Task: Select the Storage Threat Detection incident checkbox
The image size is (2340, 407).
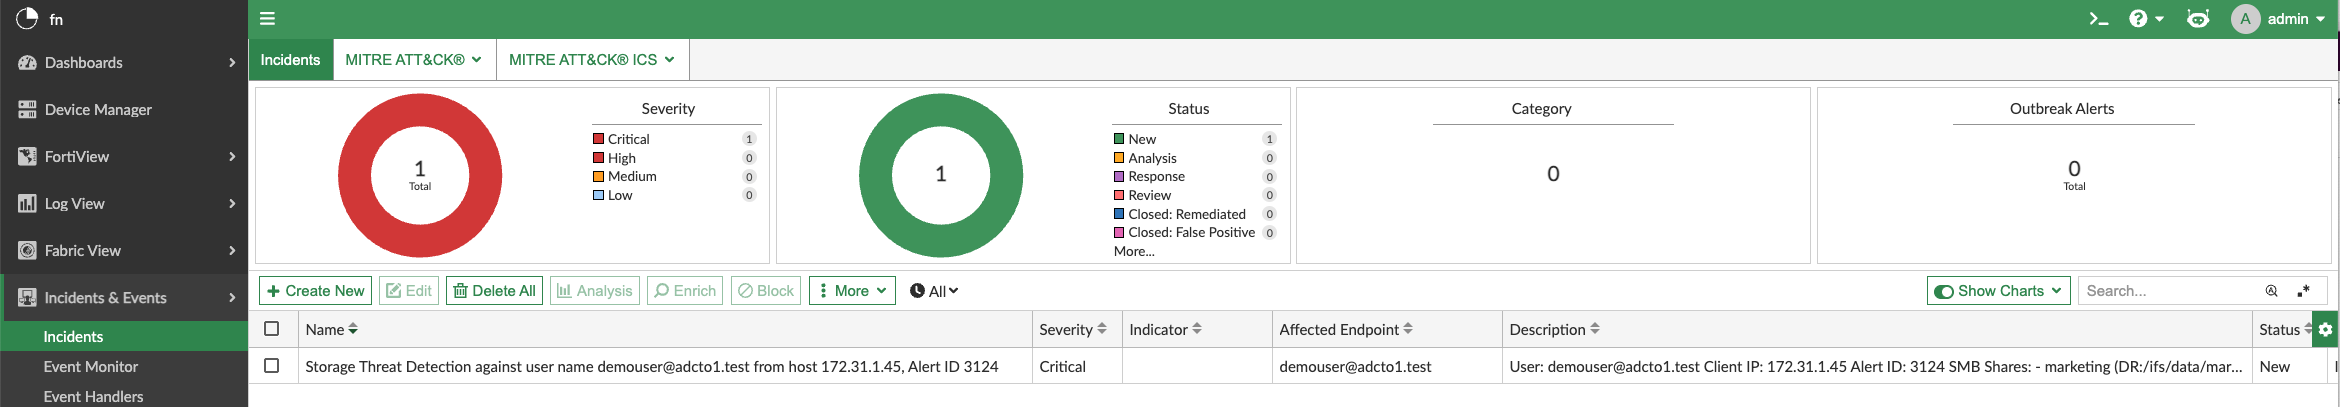Action: point(271,366)
